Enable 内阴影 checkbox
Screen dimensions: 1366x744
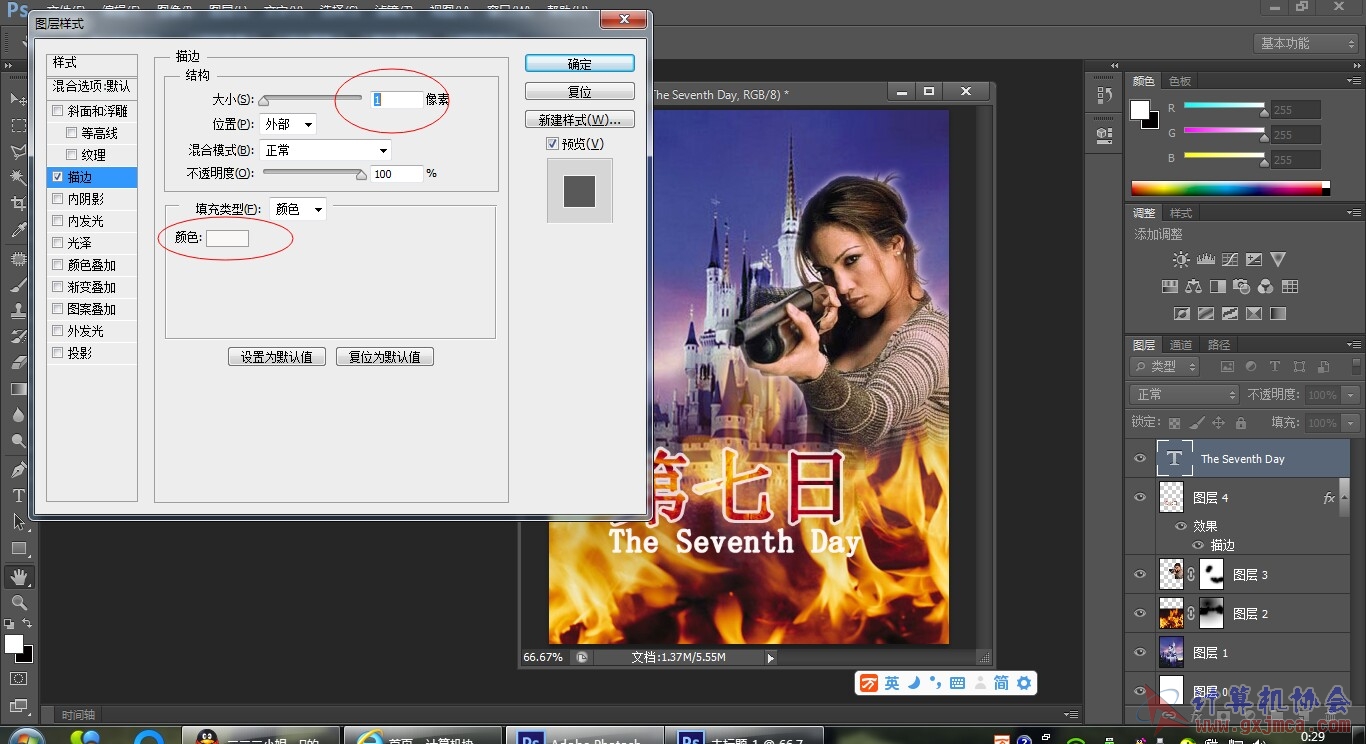58,199
